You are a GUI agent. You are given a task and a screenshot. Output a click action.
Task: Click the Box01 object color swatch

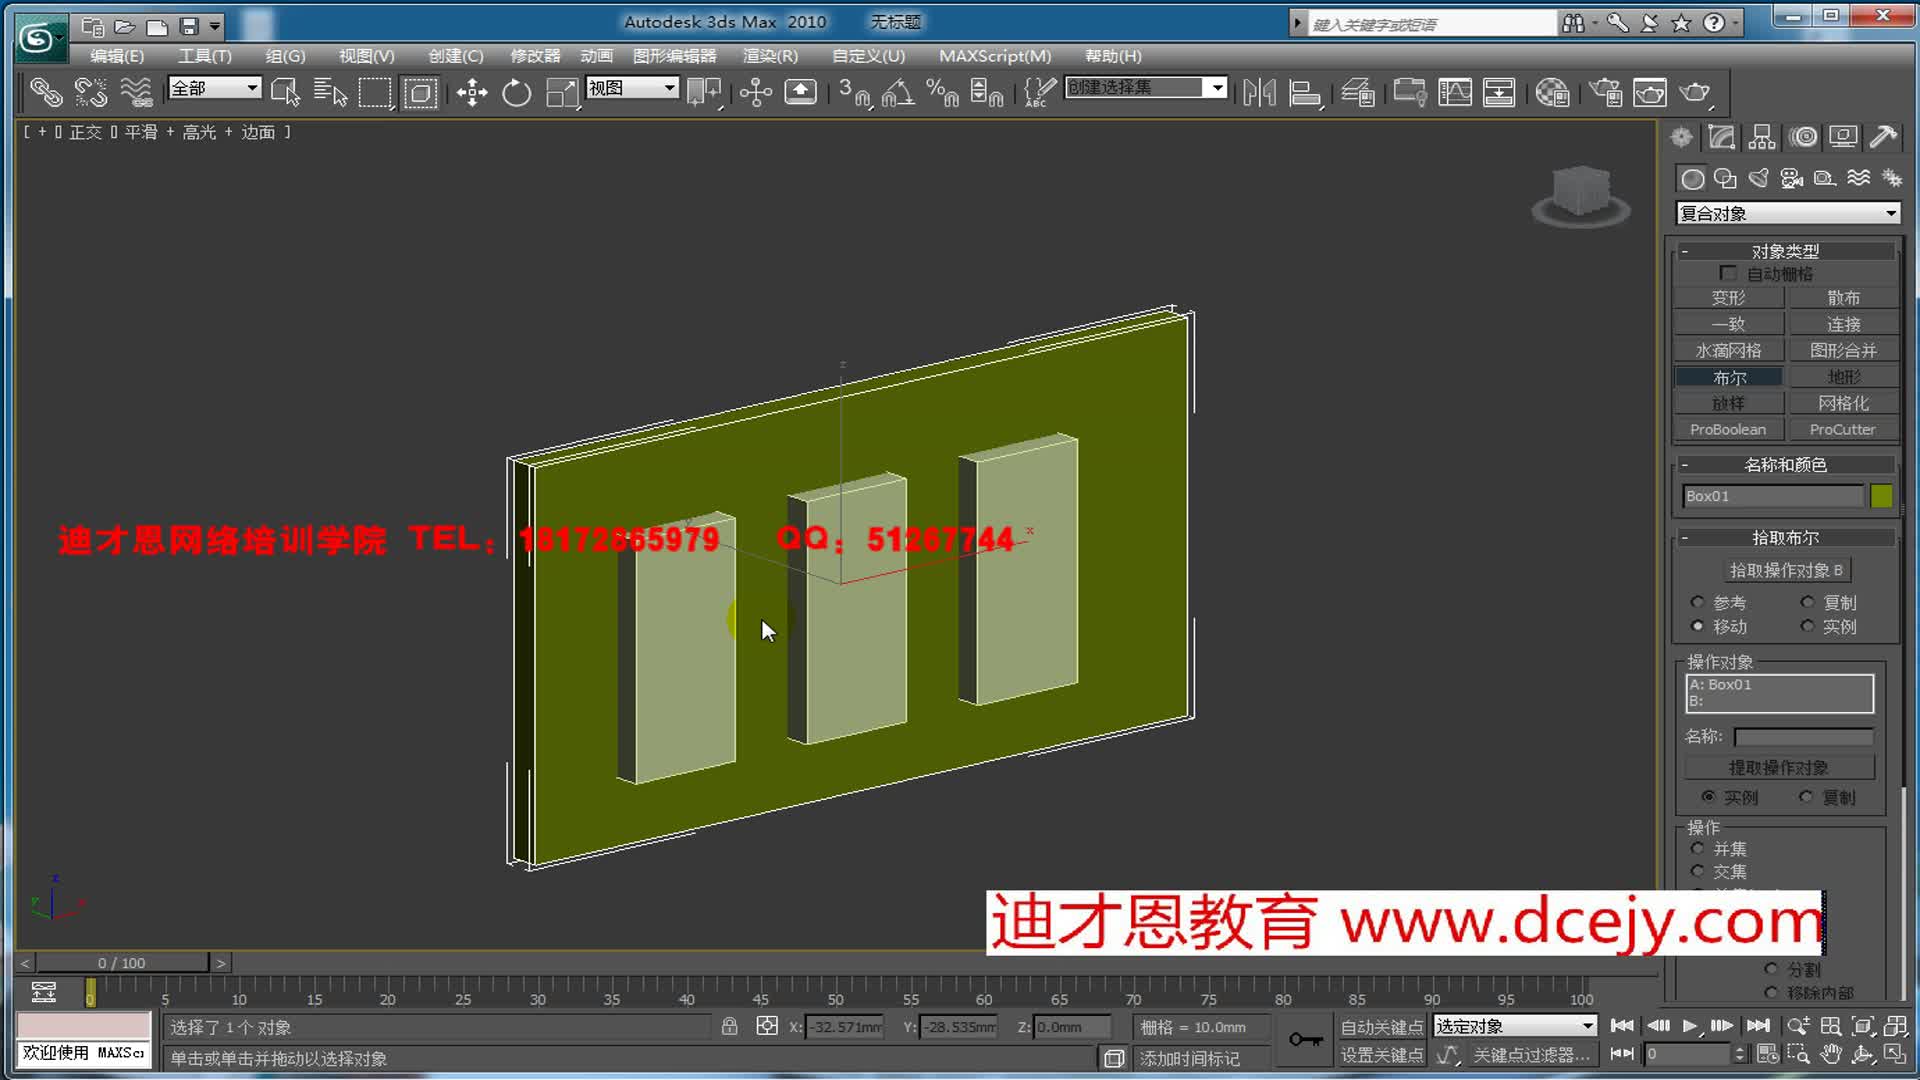(1881, 496)
